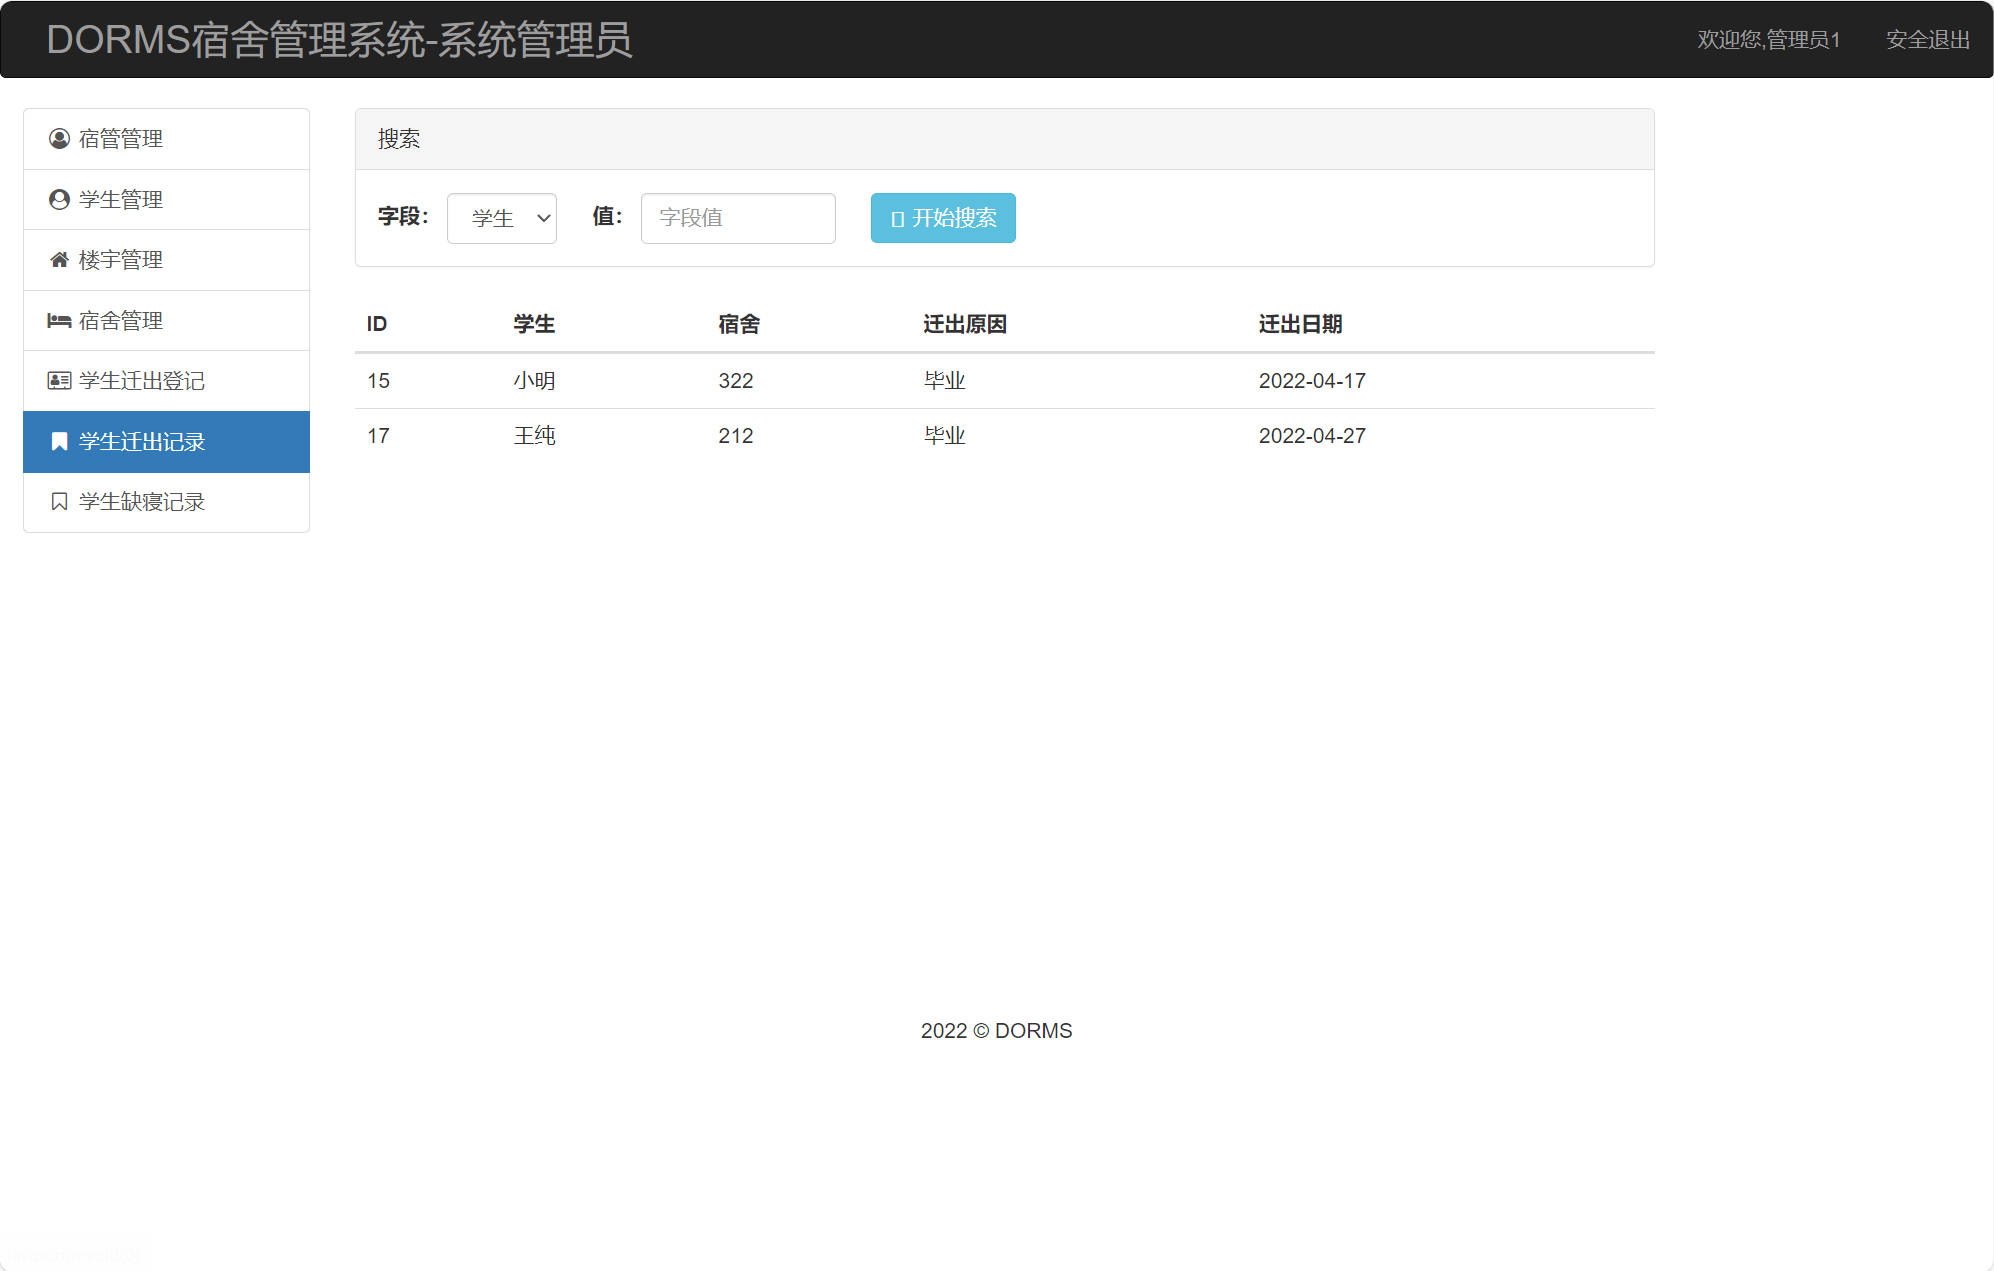Switch to the 学生迁出记录 sidebar entry

(143, 441)
